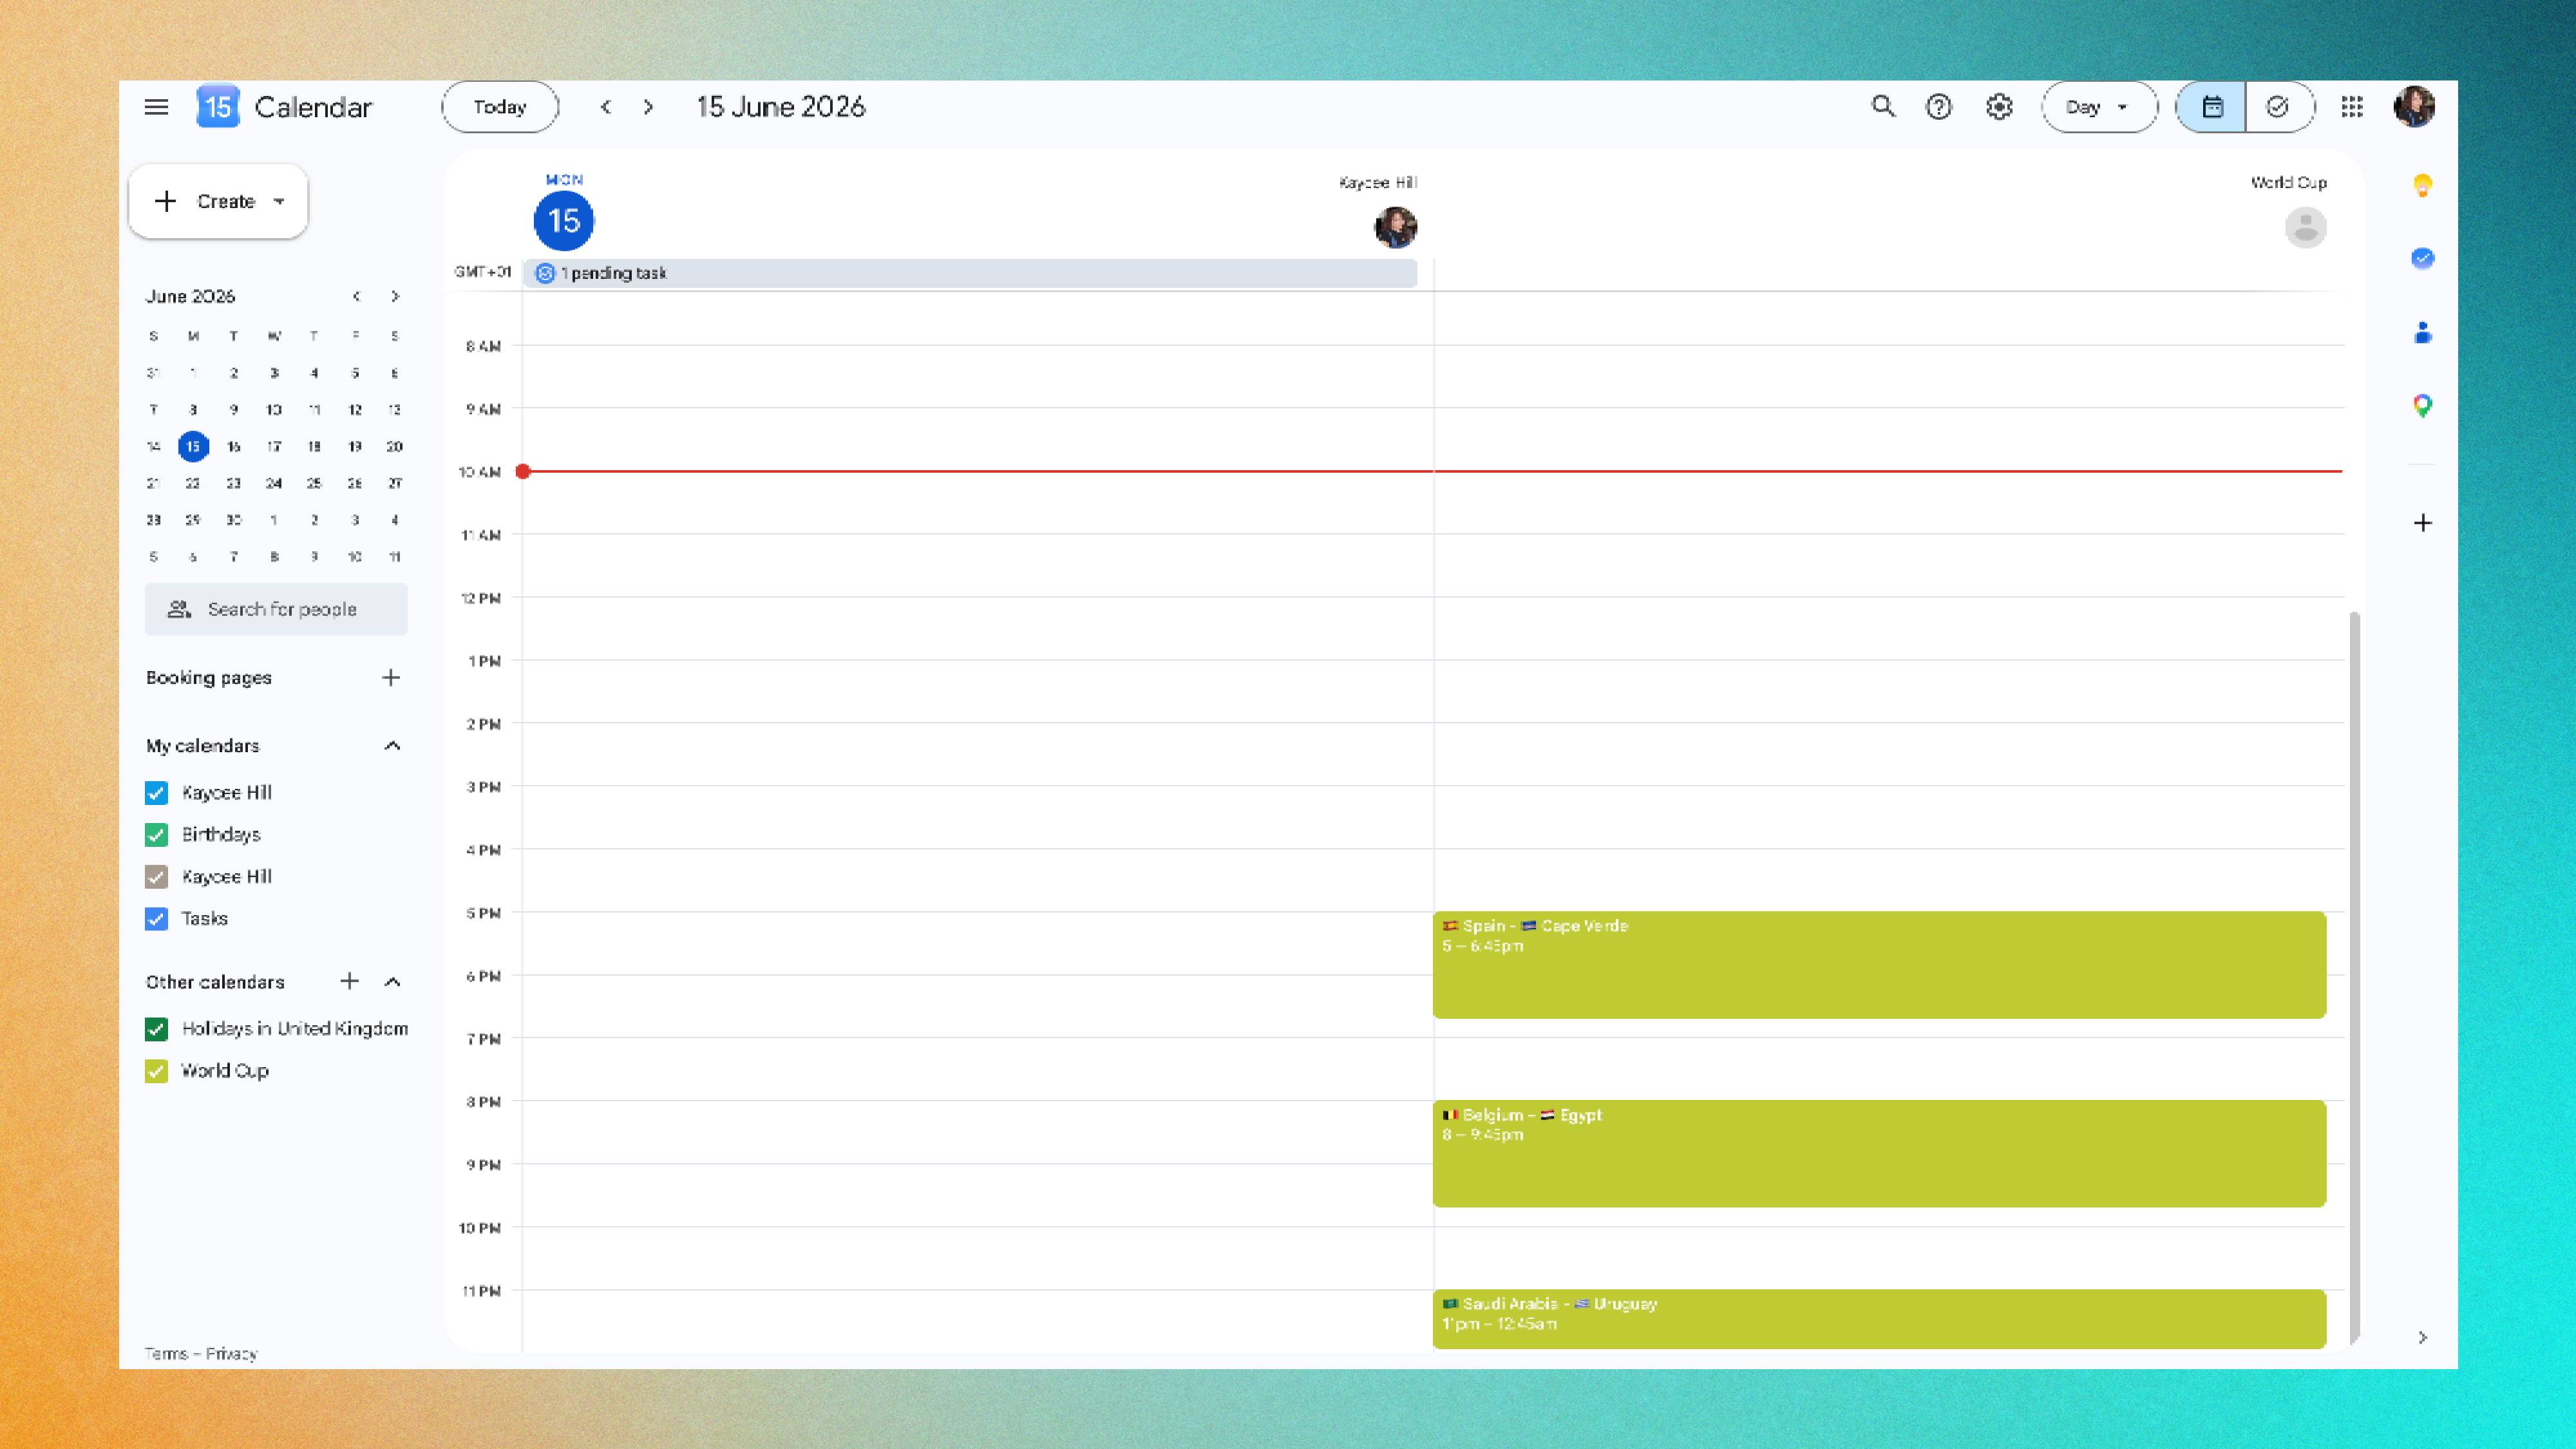Click the World Cup calendar label
Screen dimensions: 2576x1449
tap(225, 1071)
